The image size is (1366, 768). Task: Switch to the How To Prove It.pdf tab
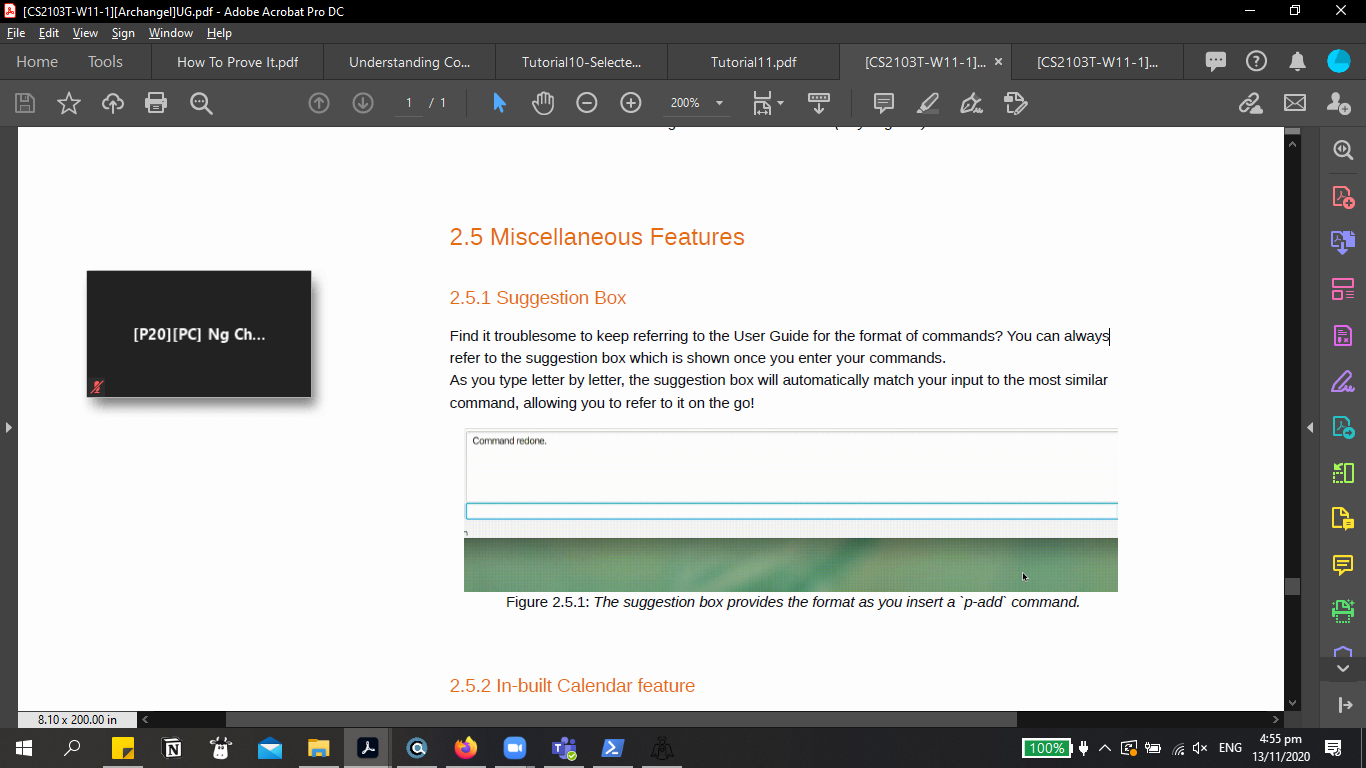237,62
